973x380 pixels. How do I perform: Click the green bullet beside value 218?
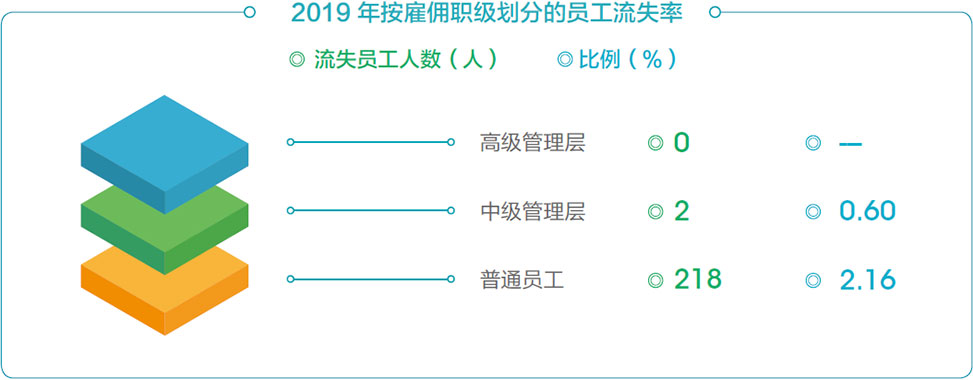(655, 280)
